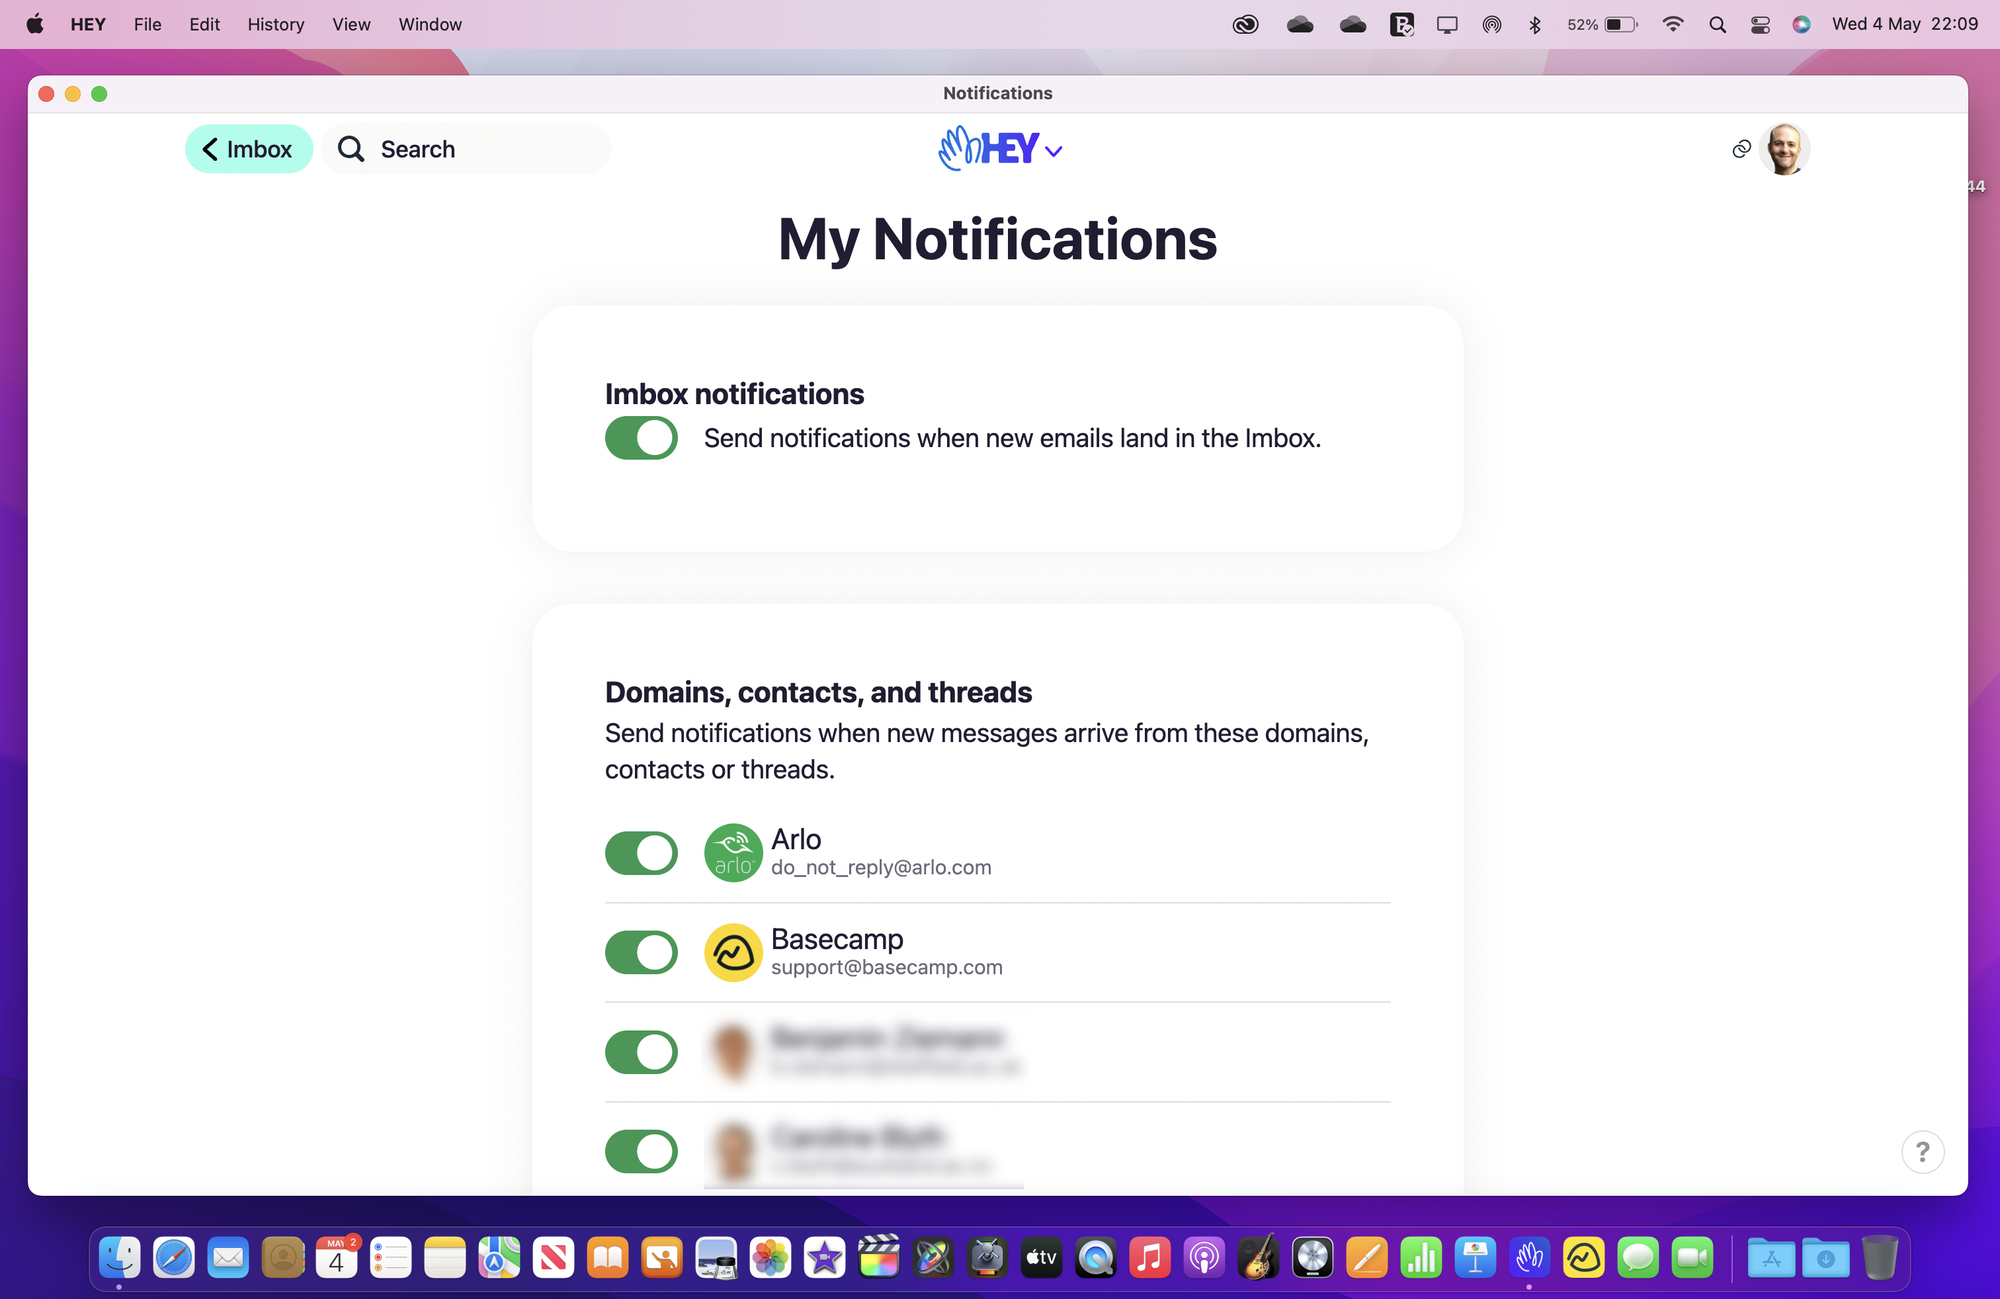Disable Basecamp notifications toggle

(641, 951)
